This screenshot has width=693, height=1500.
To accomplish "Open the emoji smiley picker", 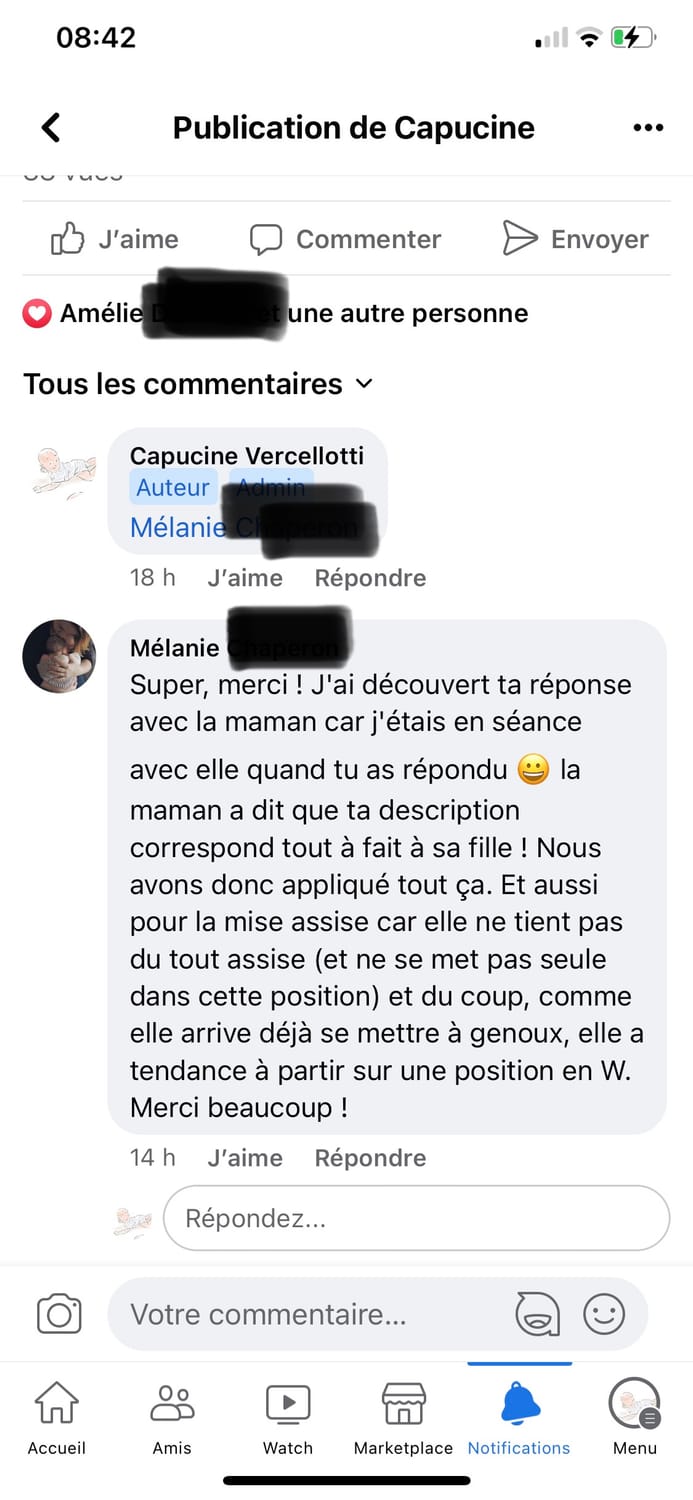I will tap(604, 1314).
